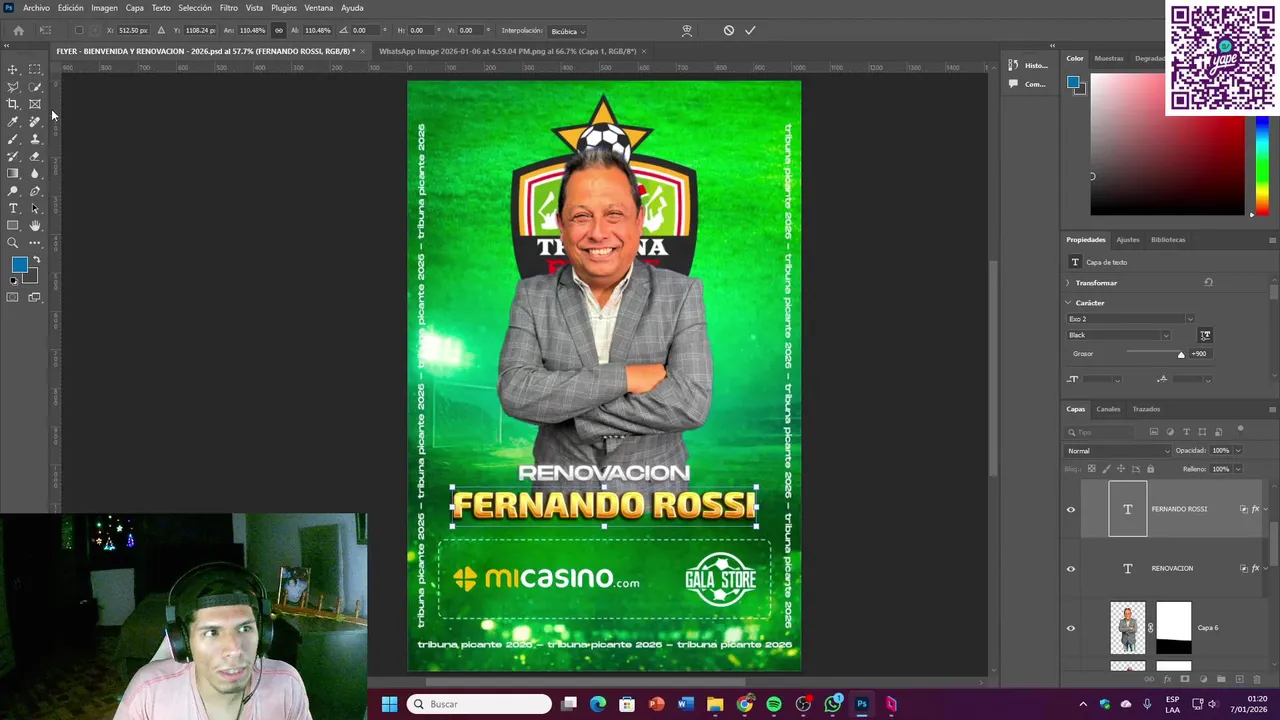The height and width of the screenshot is (720, 1280).
Task: Toggle maintain aspect ratio link
Action: (x=279, y=30)
